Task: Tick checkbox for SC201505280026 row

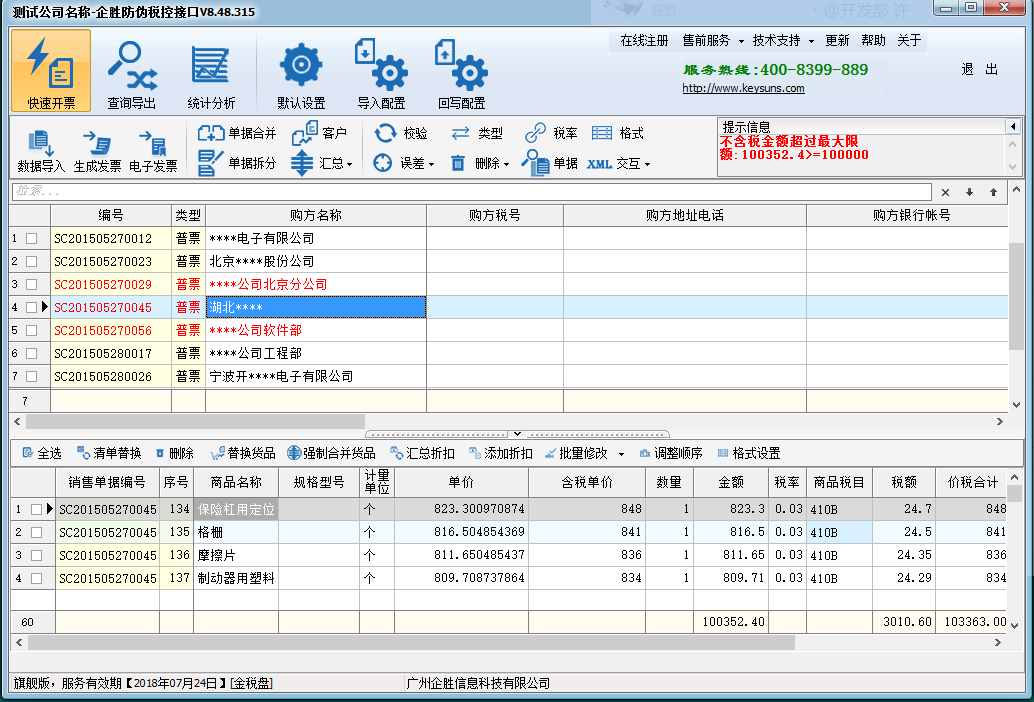Action: (32, 376)
